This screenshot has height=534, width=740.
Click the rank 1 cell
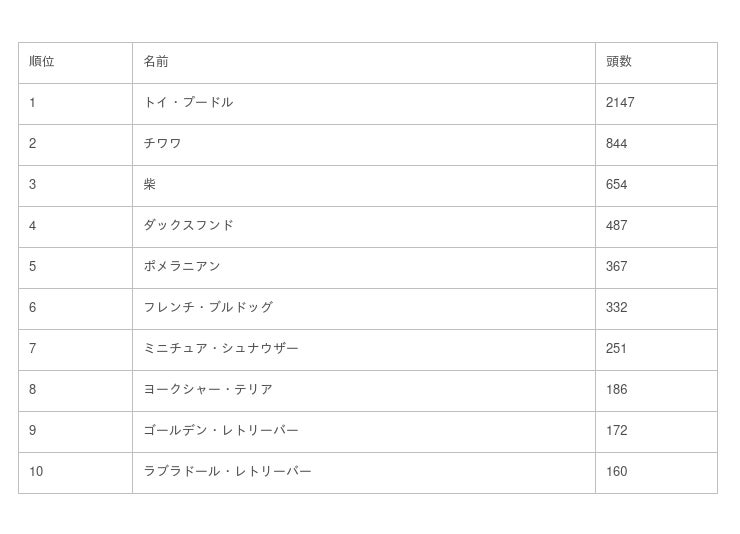(x=33, y=103)
